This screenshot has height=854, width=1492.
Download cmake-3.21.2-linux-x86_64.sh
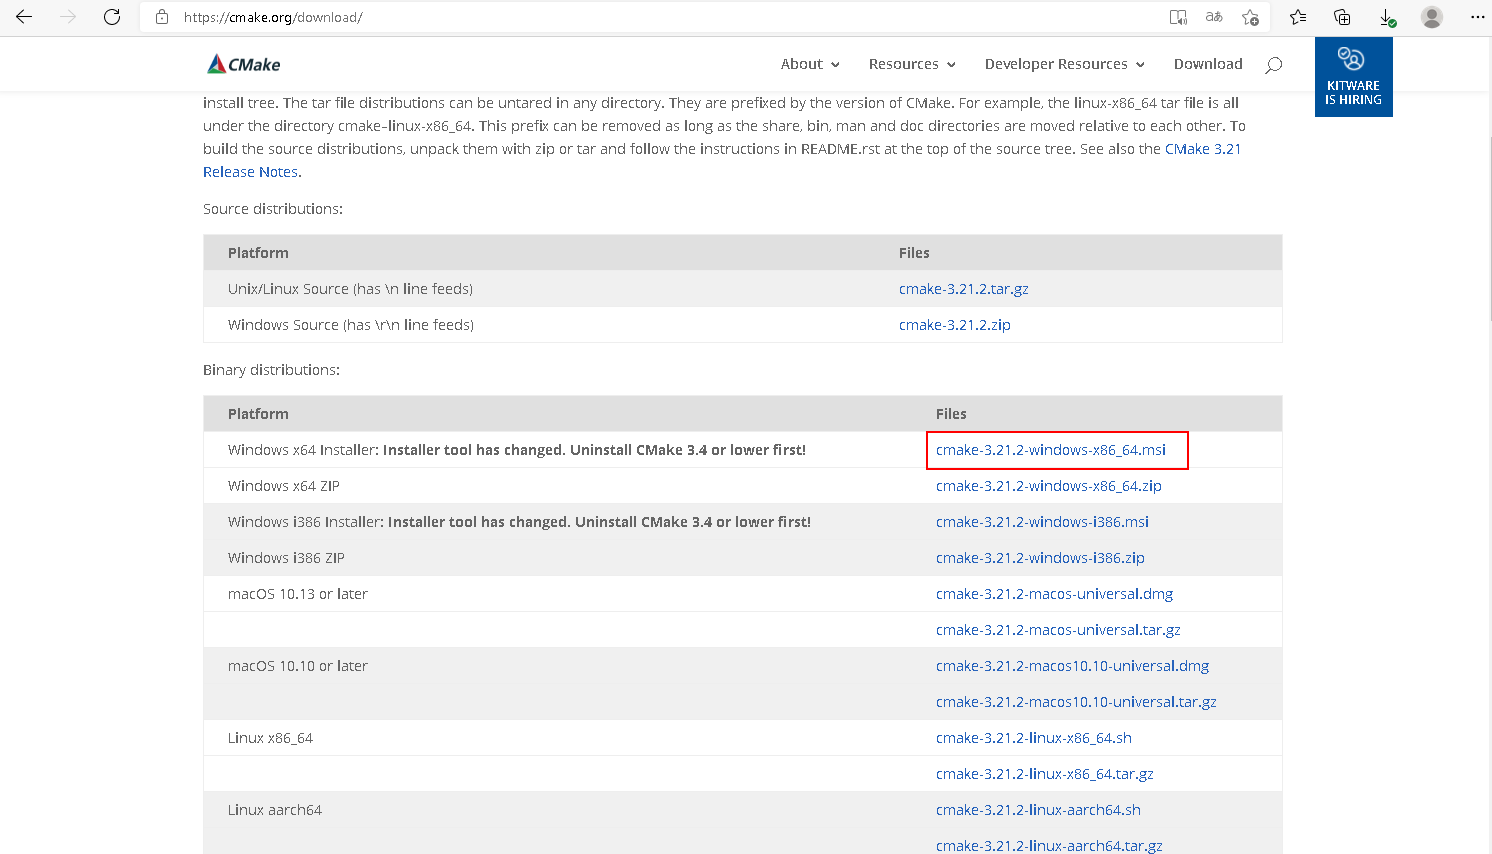[1033, 738]
